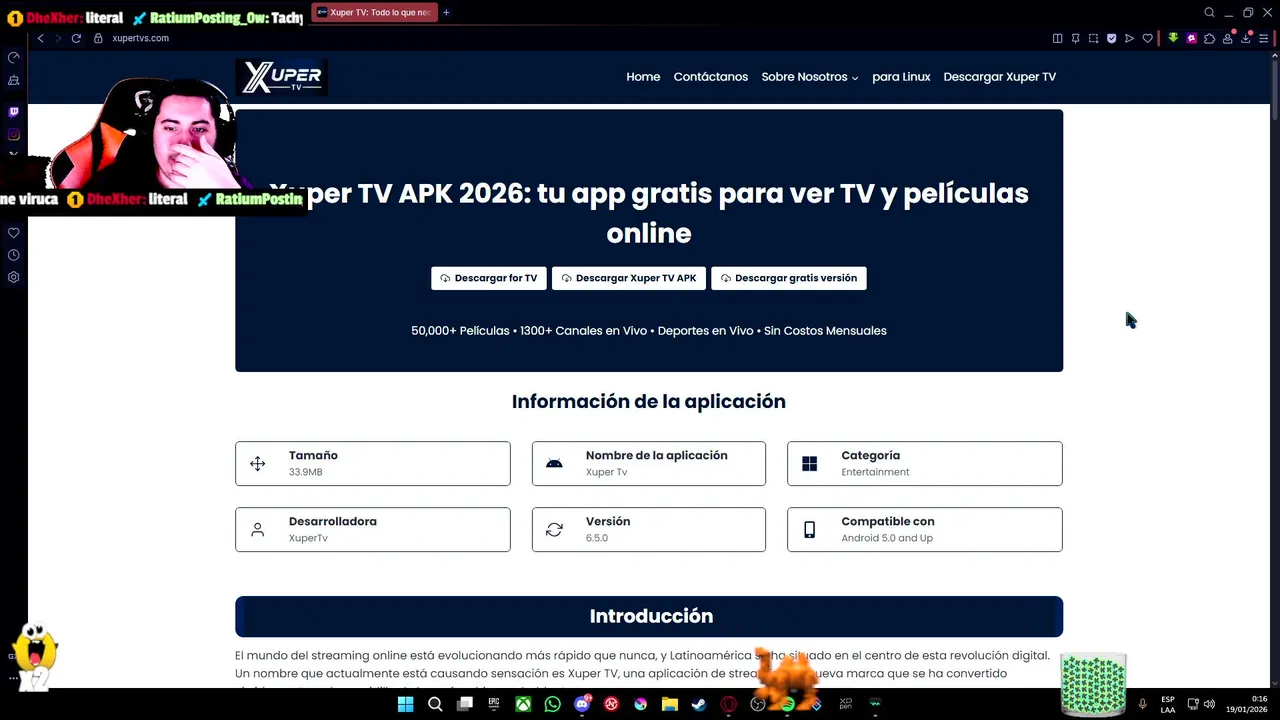The image size is (1280, 720).
Task: Search tabs with the top magnifier icon
Action: (1209, 13)
